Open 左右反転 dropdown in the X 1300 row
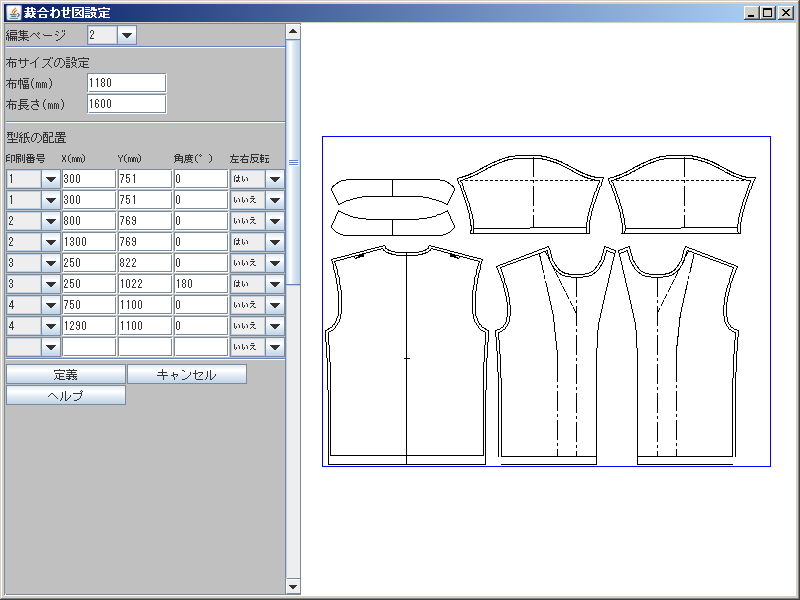 click(x=275, y=242)
